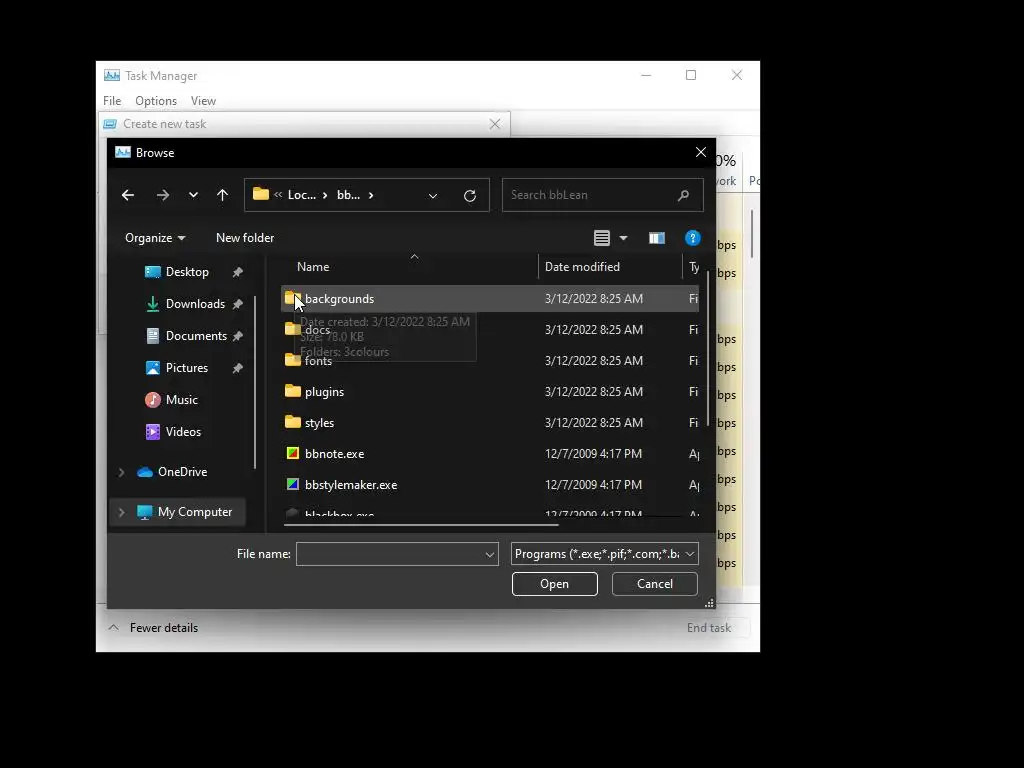This screenshot has height=768, width=1024.
Task: Select bbstylemaker.exe file name
Action: [351, 485]
